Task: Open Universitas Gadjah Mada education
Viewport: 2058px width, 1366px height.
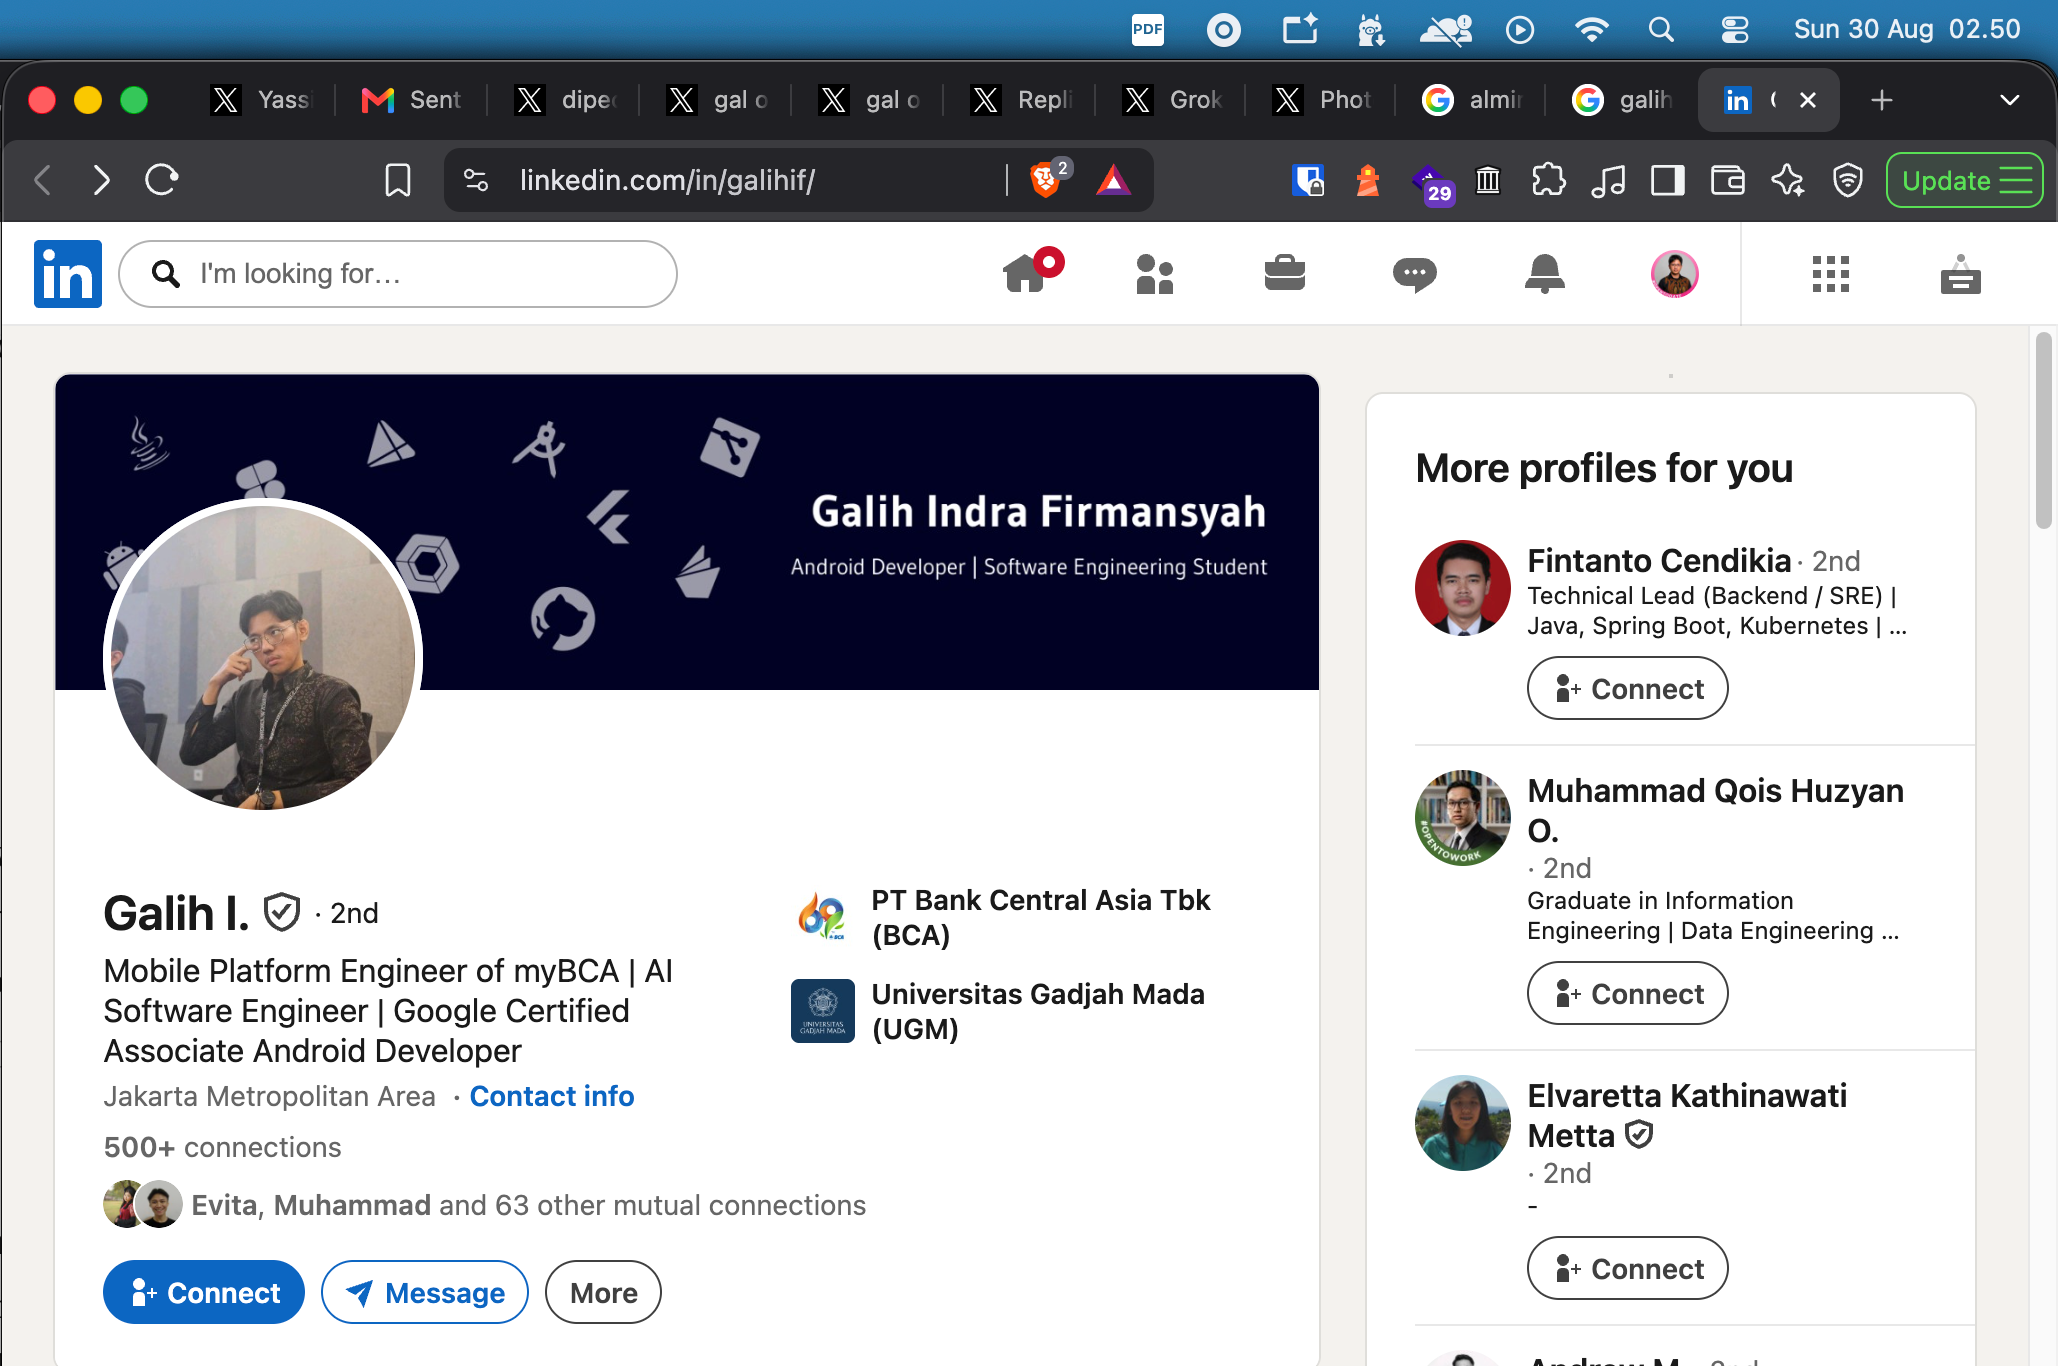Action: point(999,1011)
